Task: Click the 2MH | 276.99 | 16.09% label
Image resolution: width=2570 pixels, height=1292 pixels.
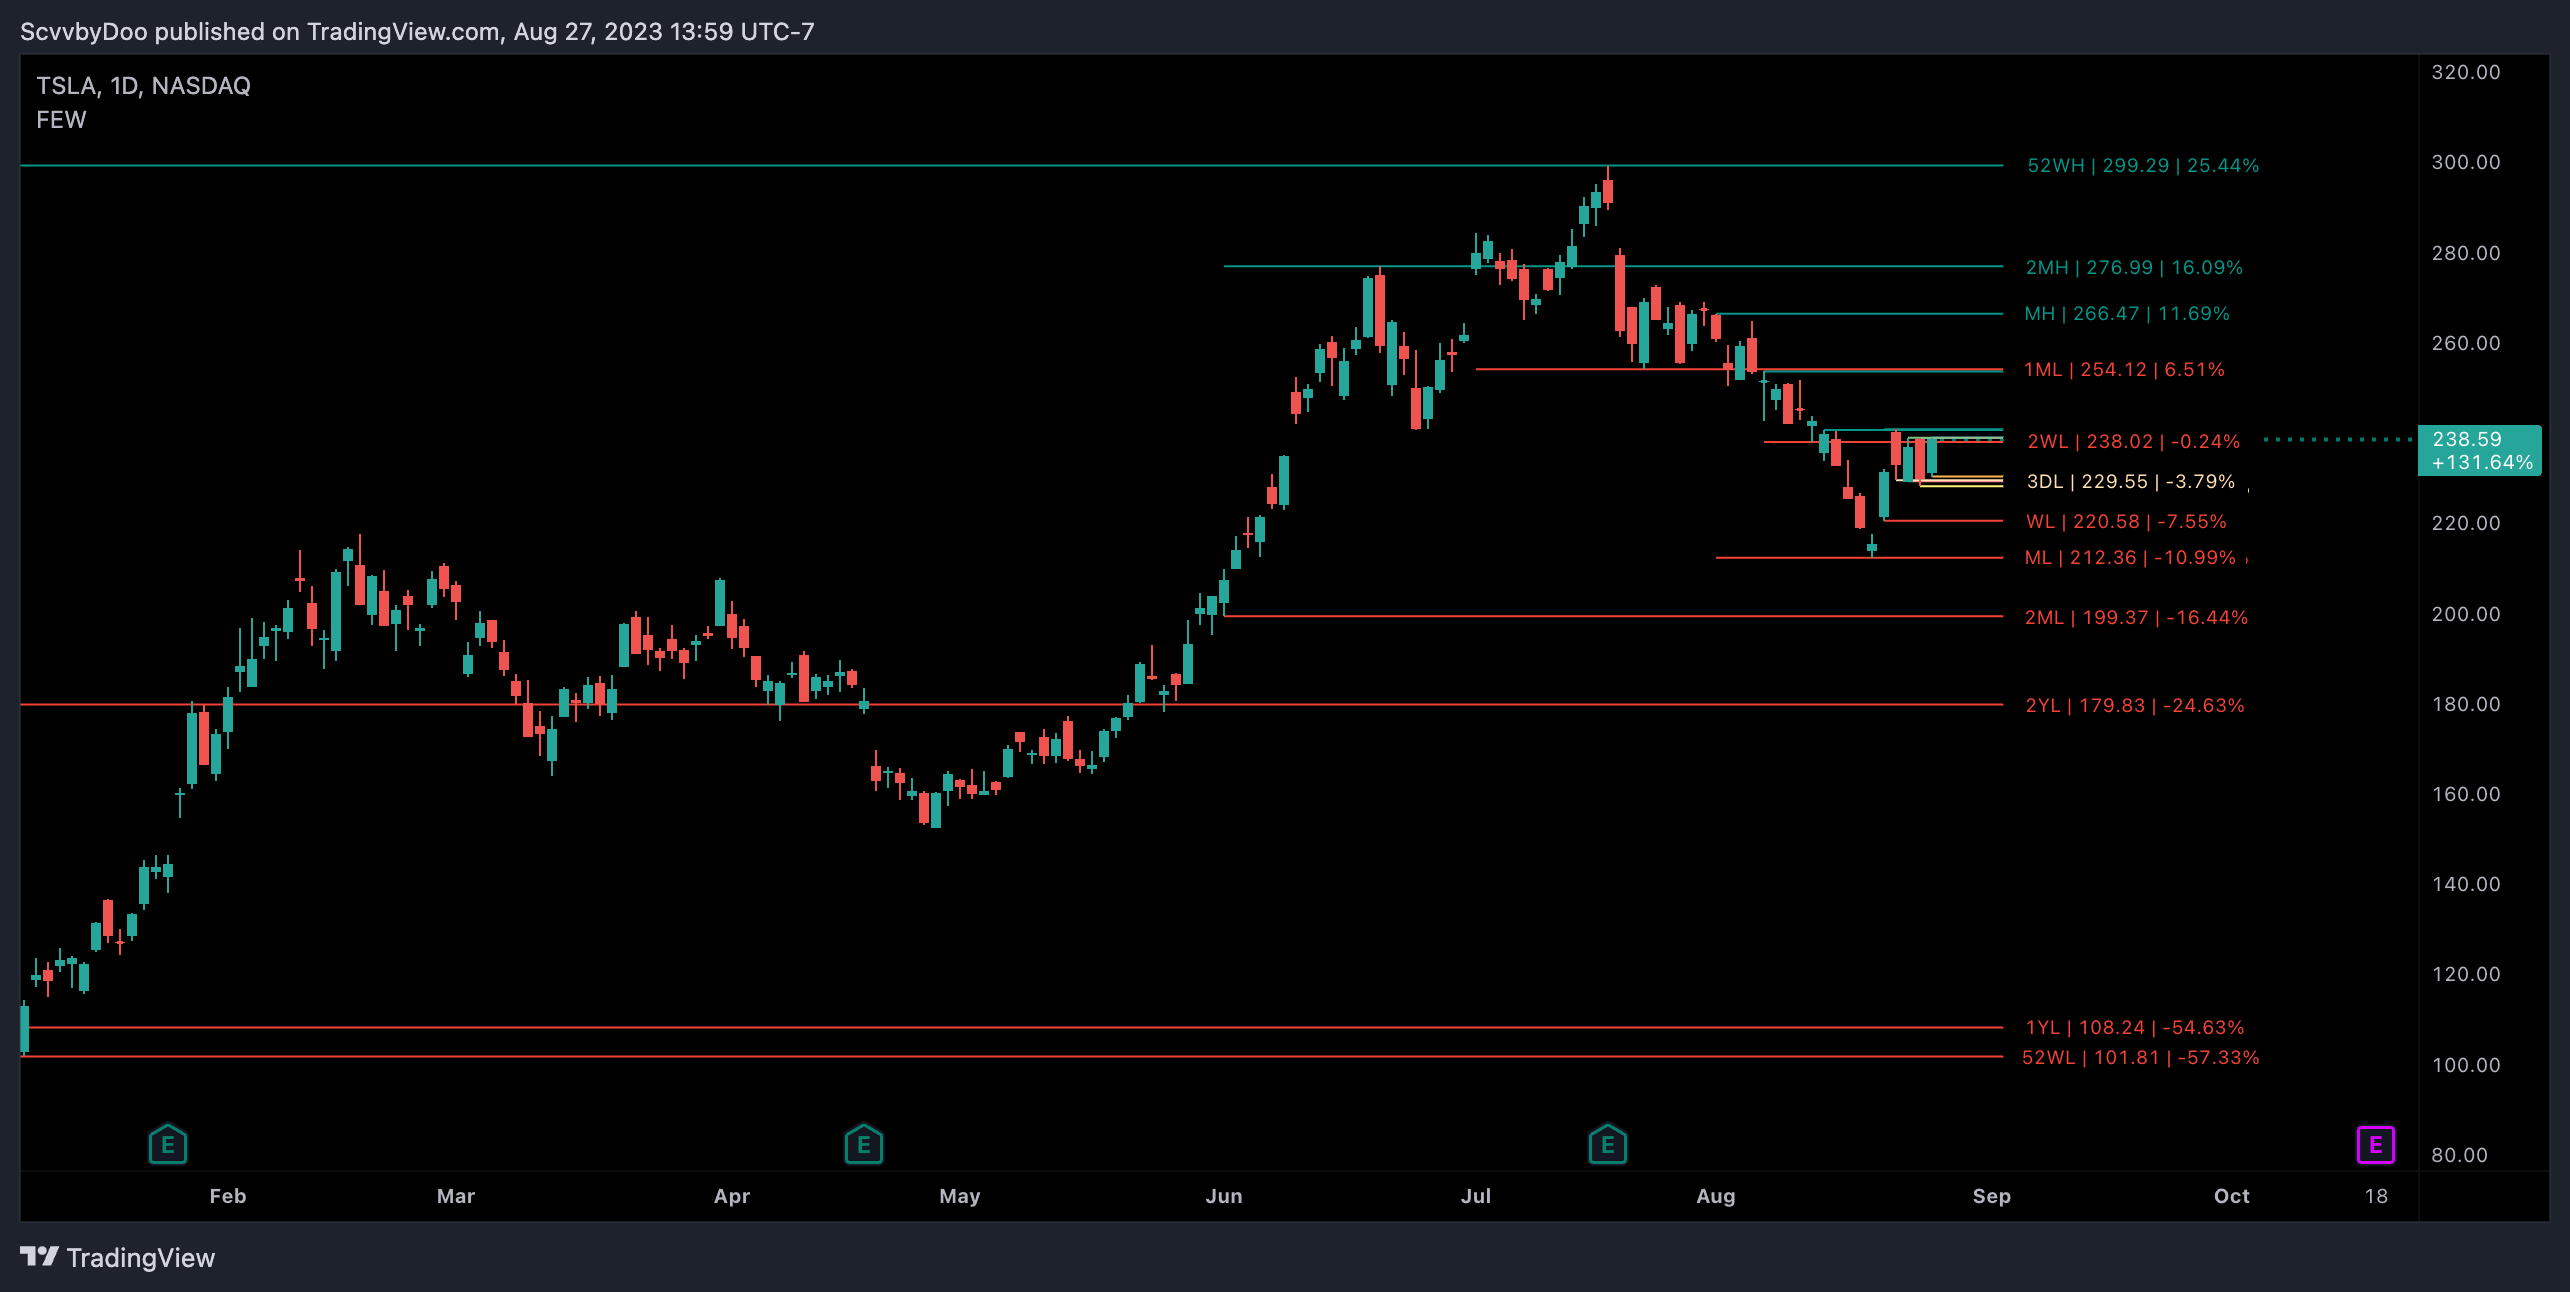Action: 2134,268
